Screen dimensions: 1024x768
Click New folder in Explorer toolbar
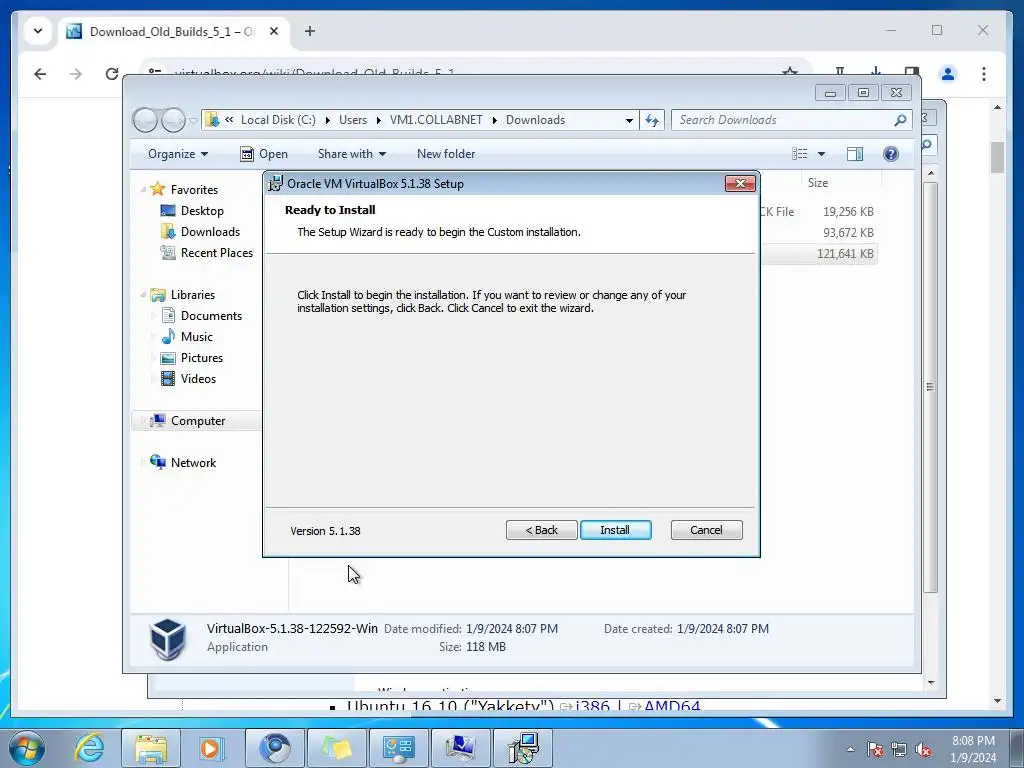point(446,154)
